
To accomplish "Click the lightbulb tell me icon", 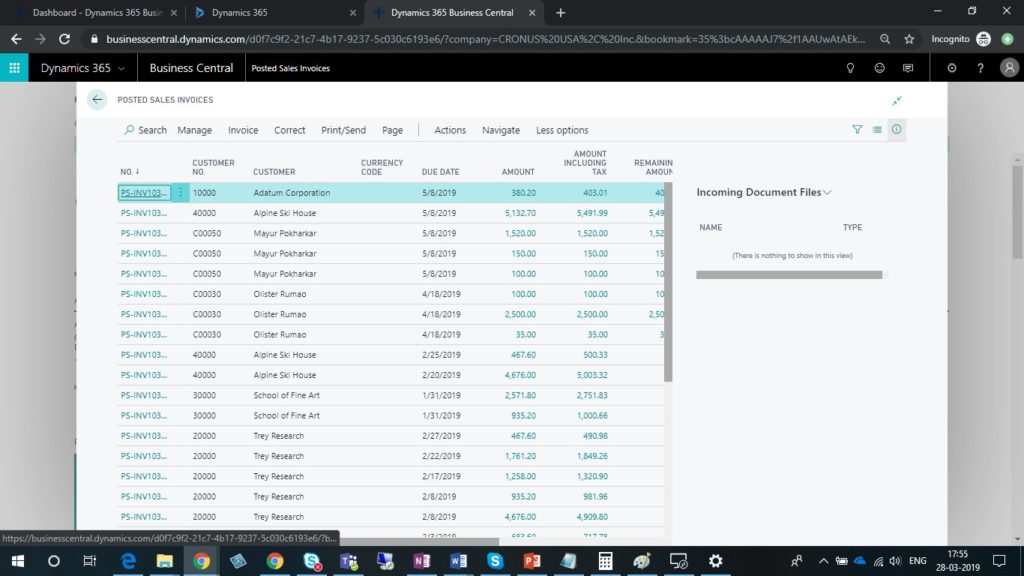I will (850, 68).
